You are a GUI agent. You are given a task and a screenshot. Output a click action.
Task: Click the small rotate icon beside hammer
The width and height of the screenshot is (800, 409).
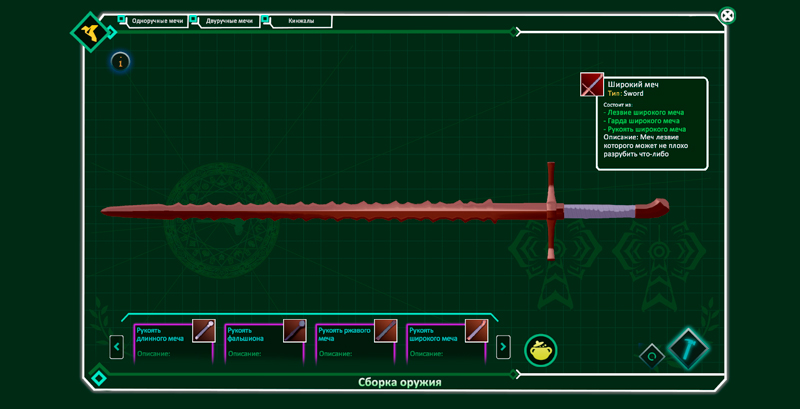click(x=652, y=355)
